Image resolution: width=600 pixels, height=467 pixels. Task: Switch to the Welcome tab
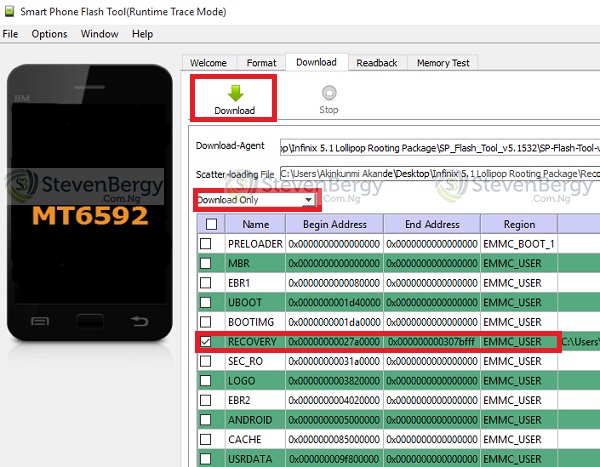point(209,63)
